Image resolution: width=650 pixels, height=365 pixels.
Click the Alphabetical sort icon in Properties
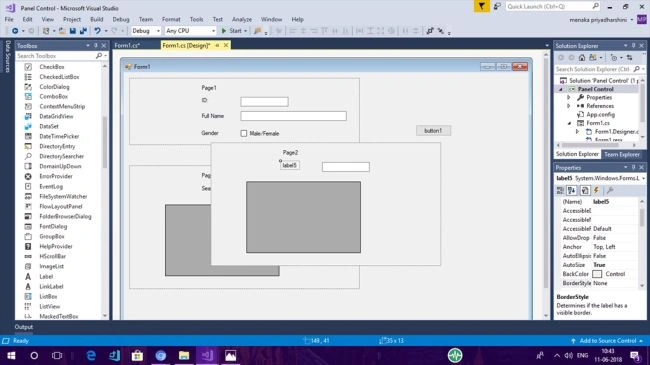click(x=572, y=190)
